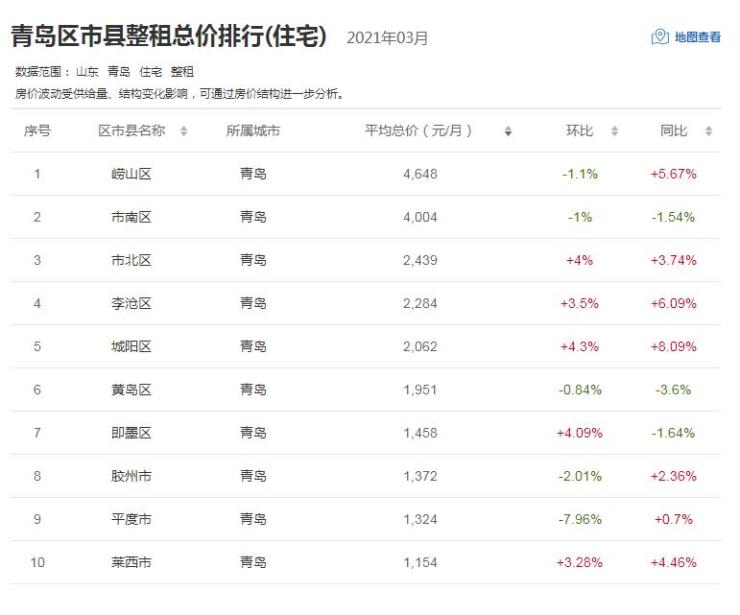Click rank number 10
Screen dimensions: 740x615
pos(37,563)
